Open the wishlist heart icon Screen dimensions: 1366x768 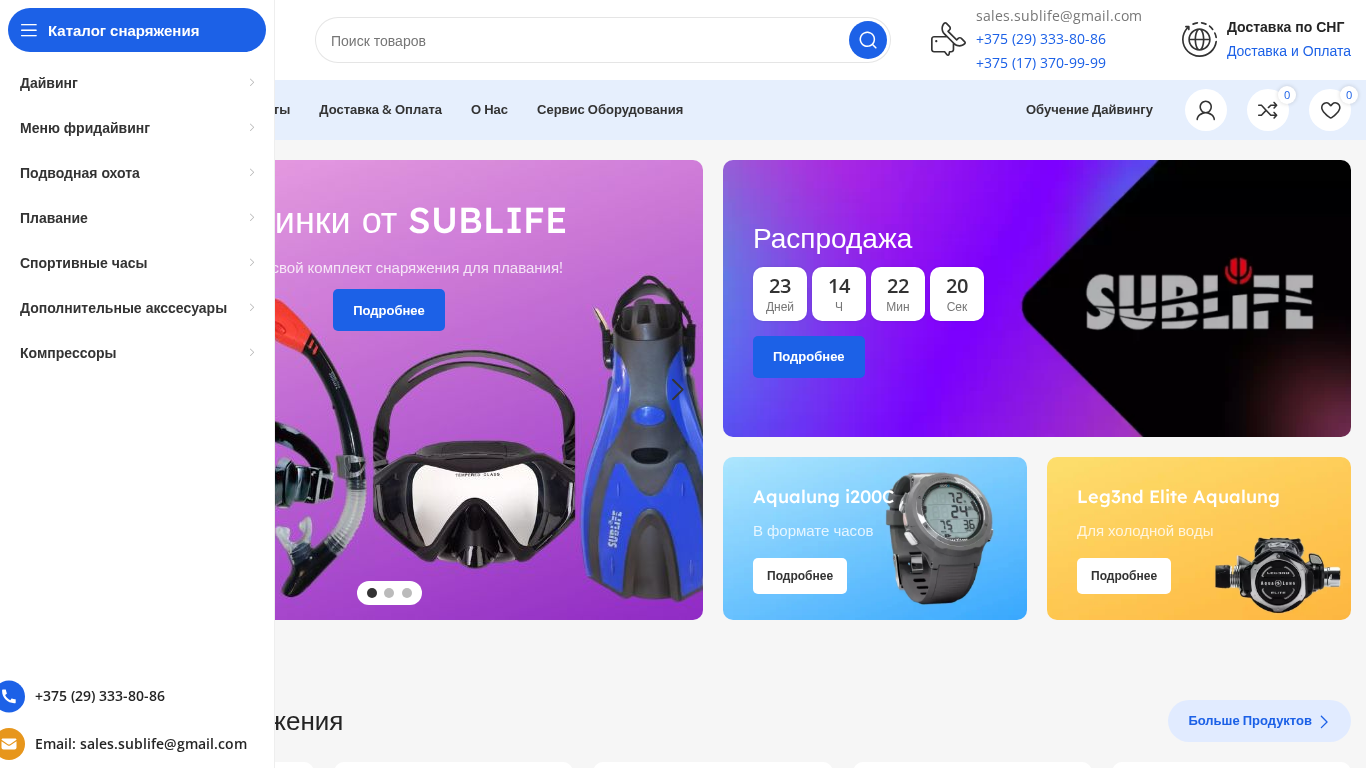click(x=1330, y=110)
